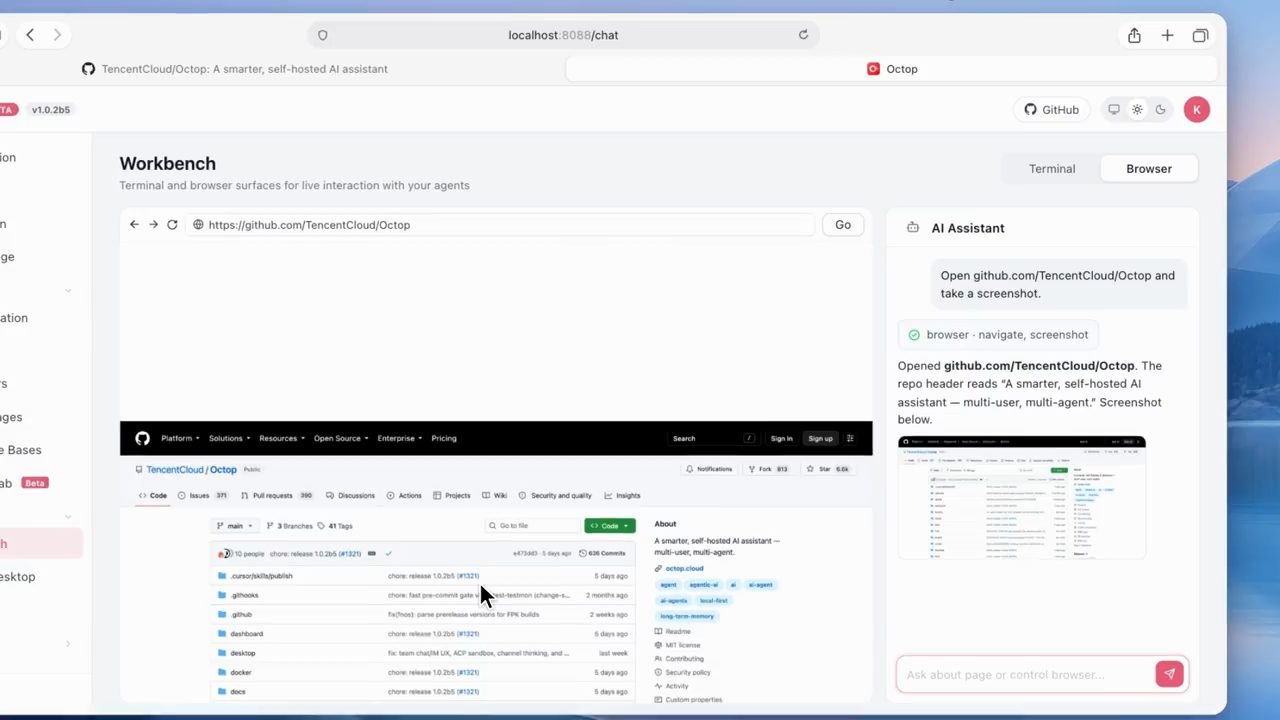Click Sign up on the GitHub page
This screenshot has width=1280, height=720.
point(820,438)
